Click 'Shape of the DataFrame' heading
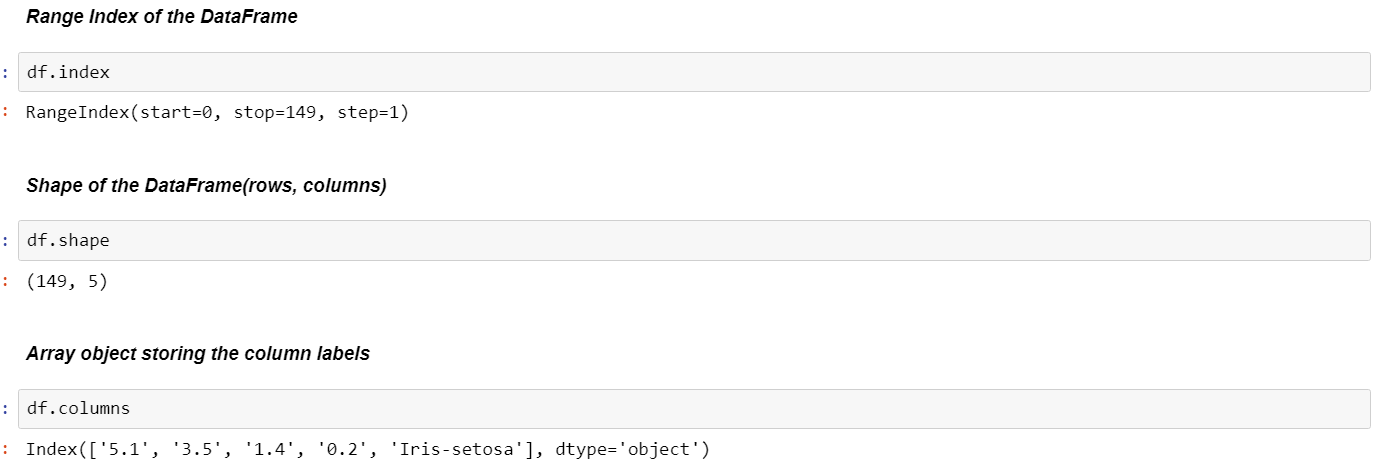This screenshot has width=1378, height=469. click(206, 186)
